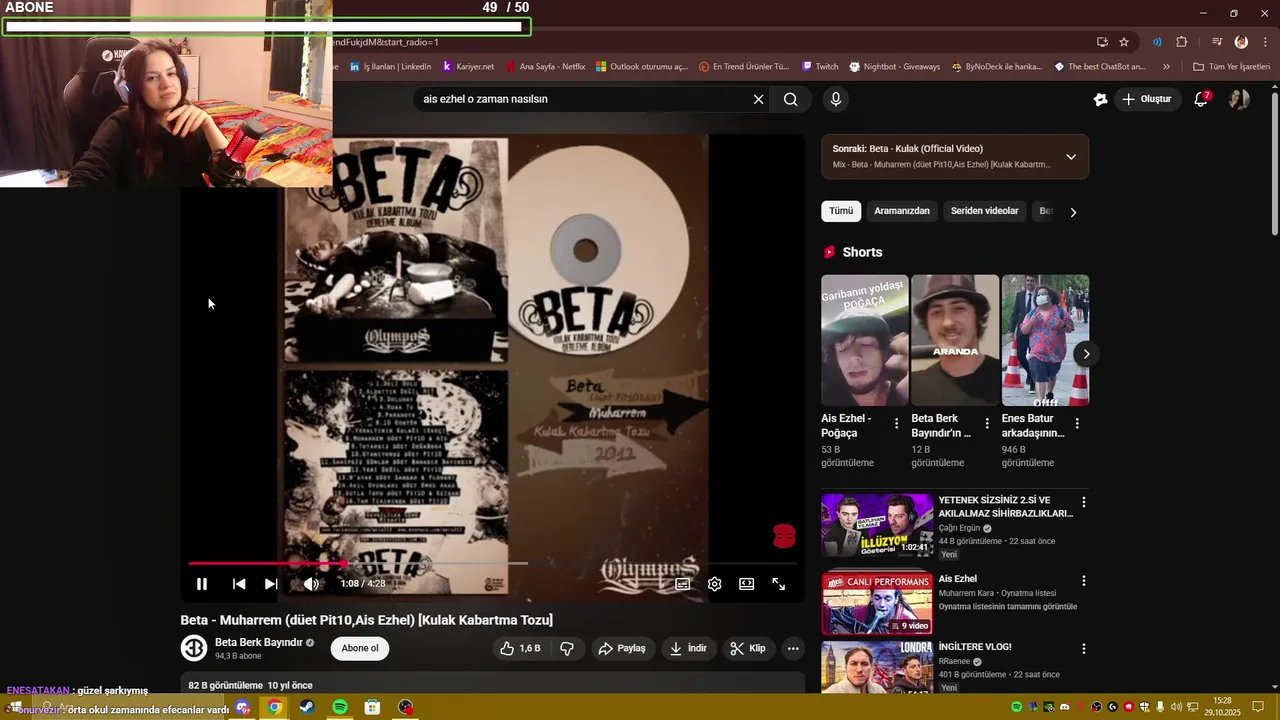
Task: Start a voice search with the microphone
Action: click(836, 99)
